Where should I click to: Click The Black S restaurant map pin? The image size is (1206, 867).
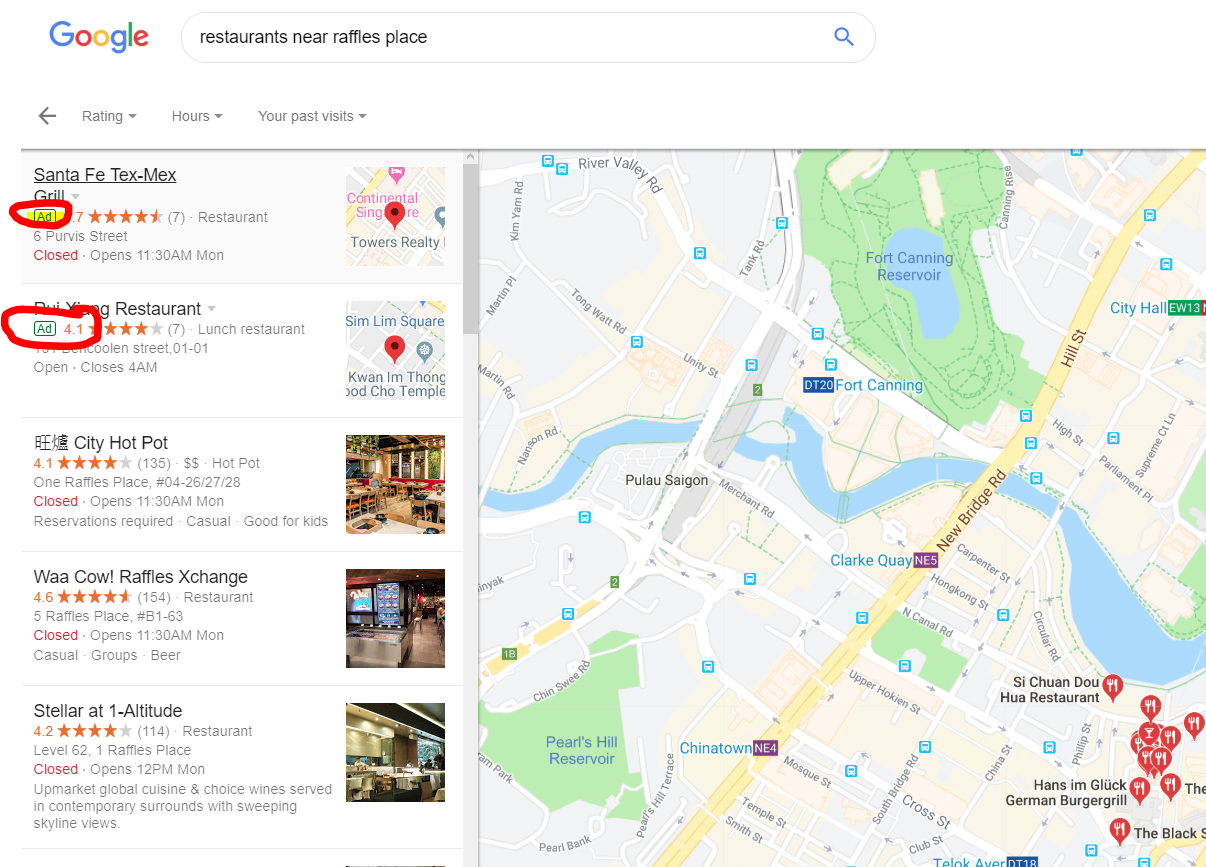pos(1119,830)
